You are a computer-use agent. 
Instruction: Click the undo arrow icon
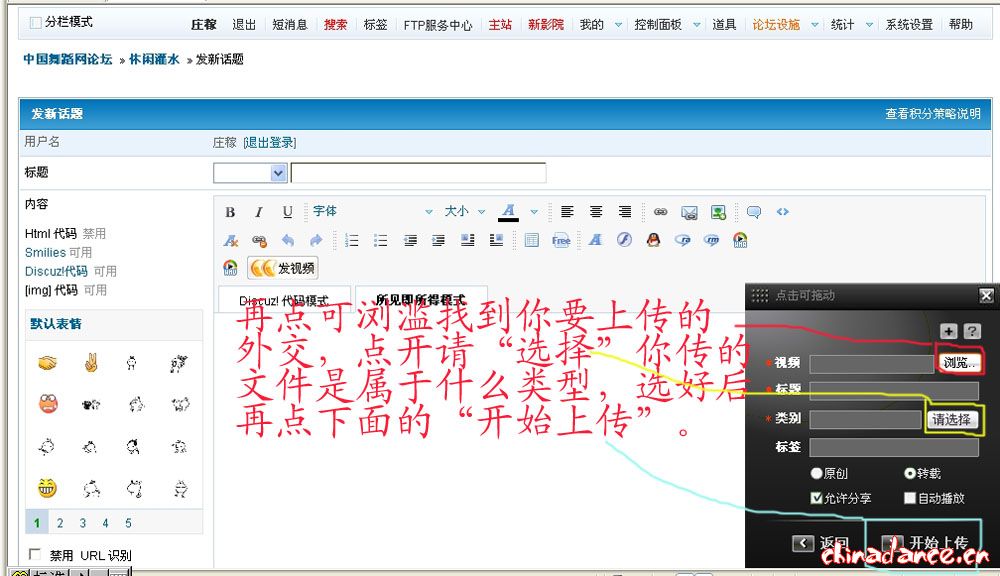pyautogui.click(x=288, y=240)
